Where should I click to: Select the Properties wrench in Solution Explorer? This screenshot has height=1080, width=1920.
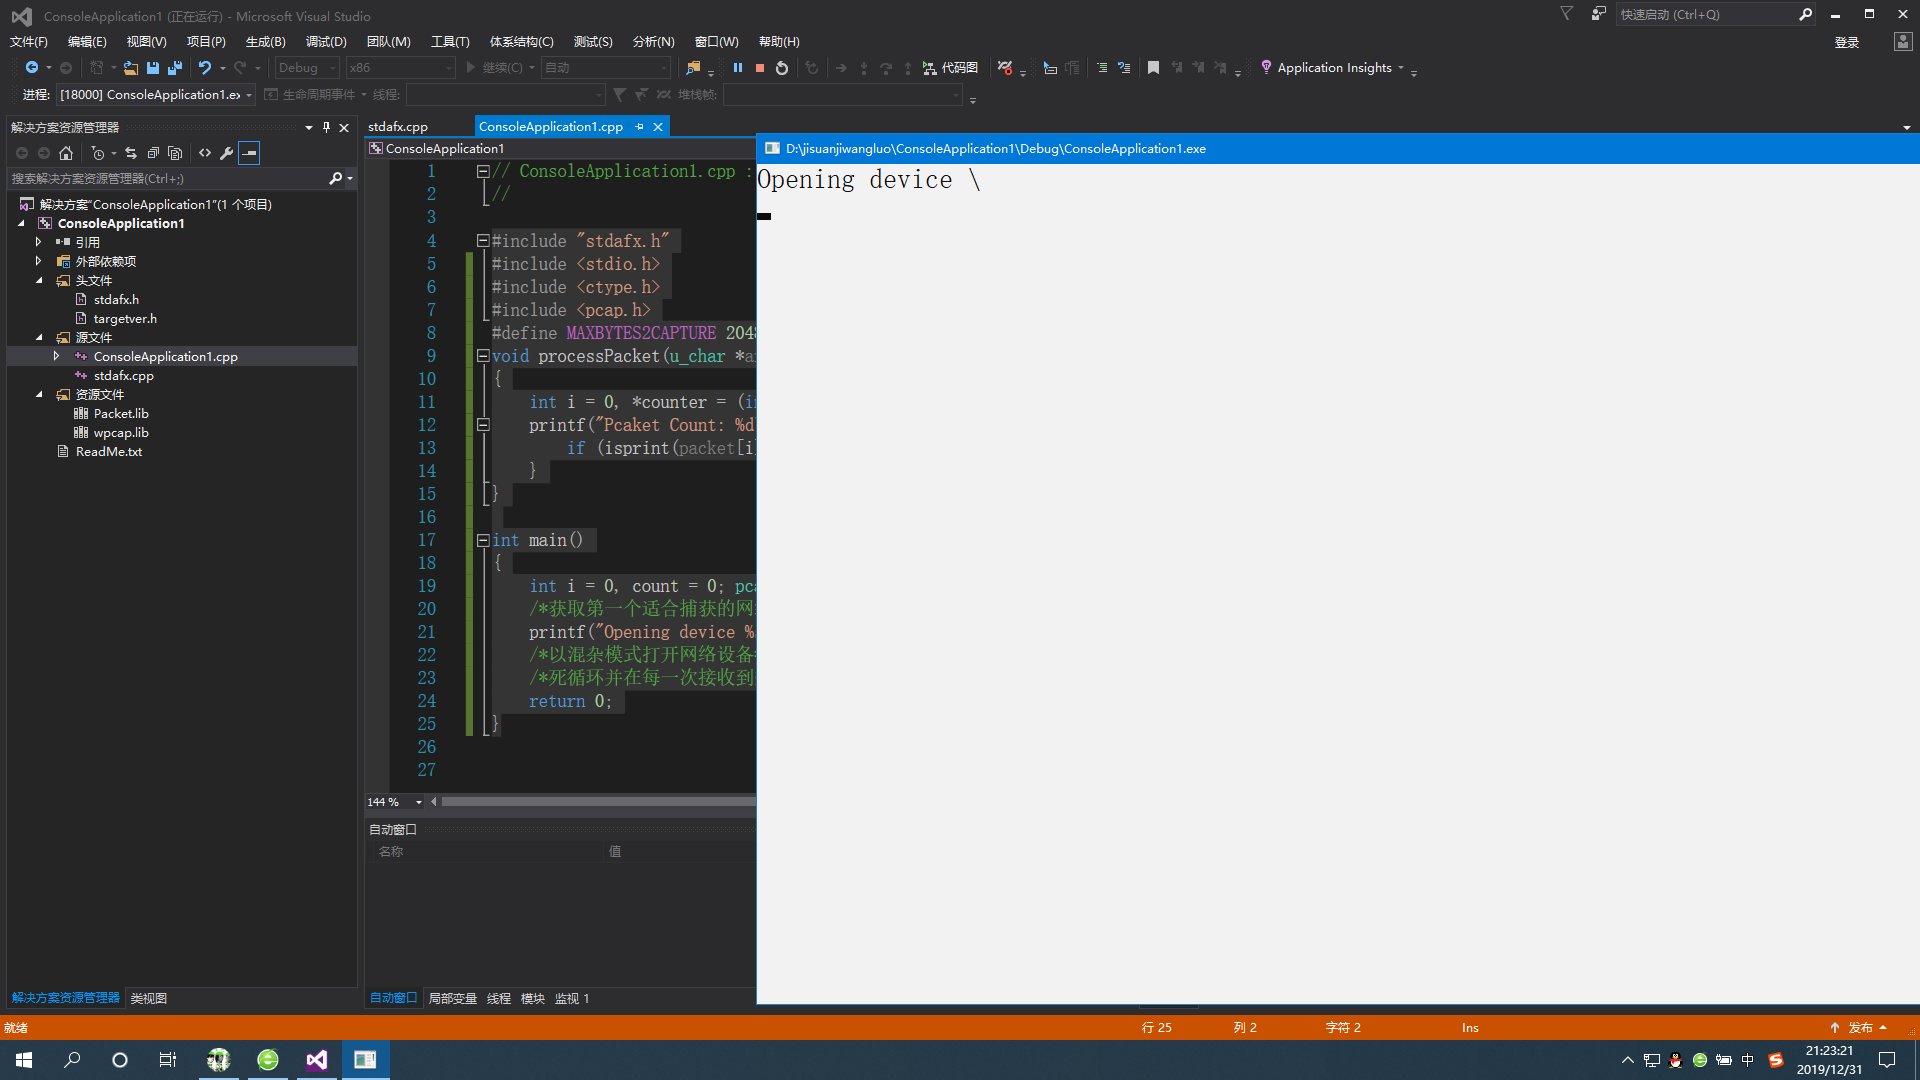pos(227,153)
